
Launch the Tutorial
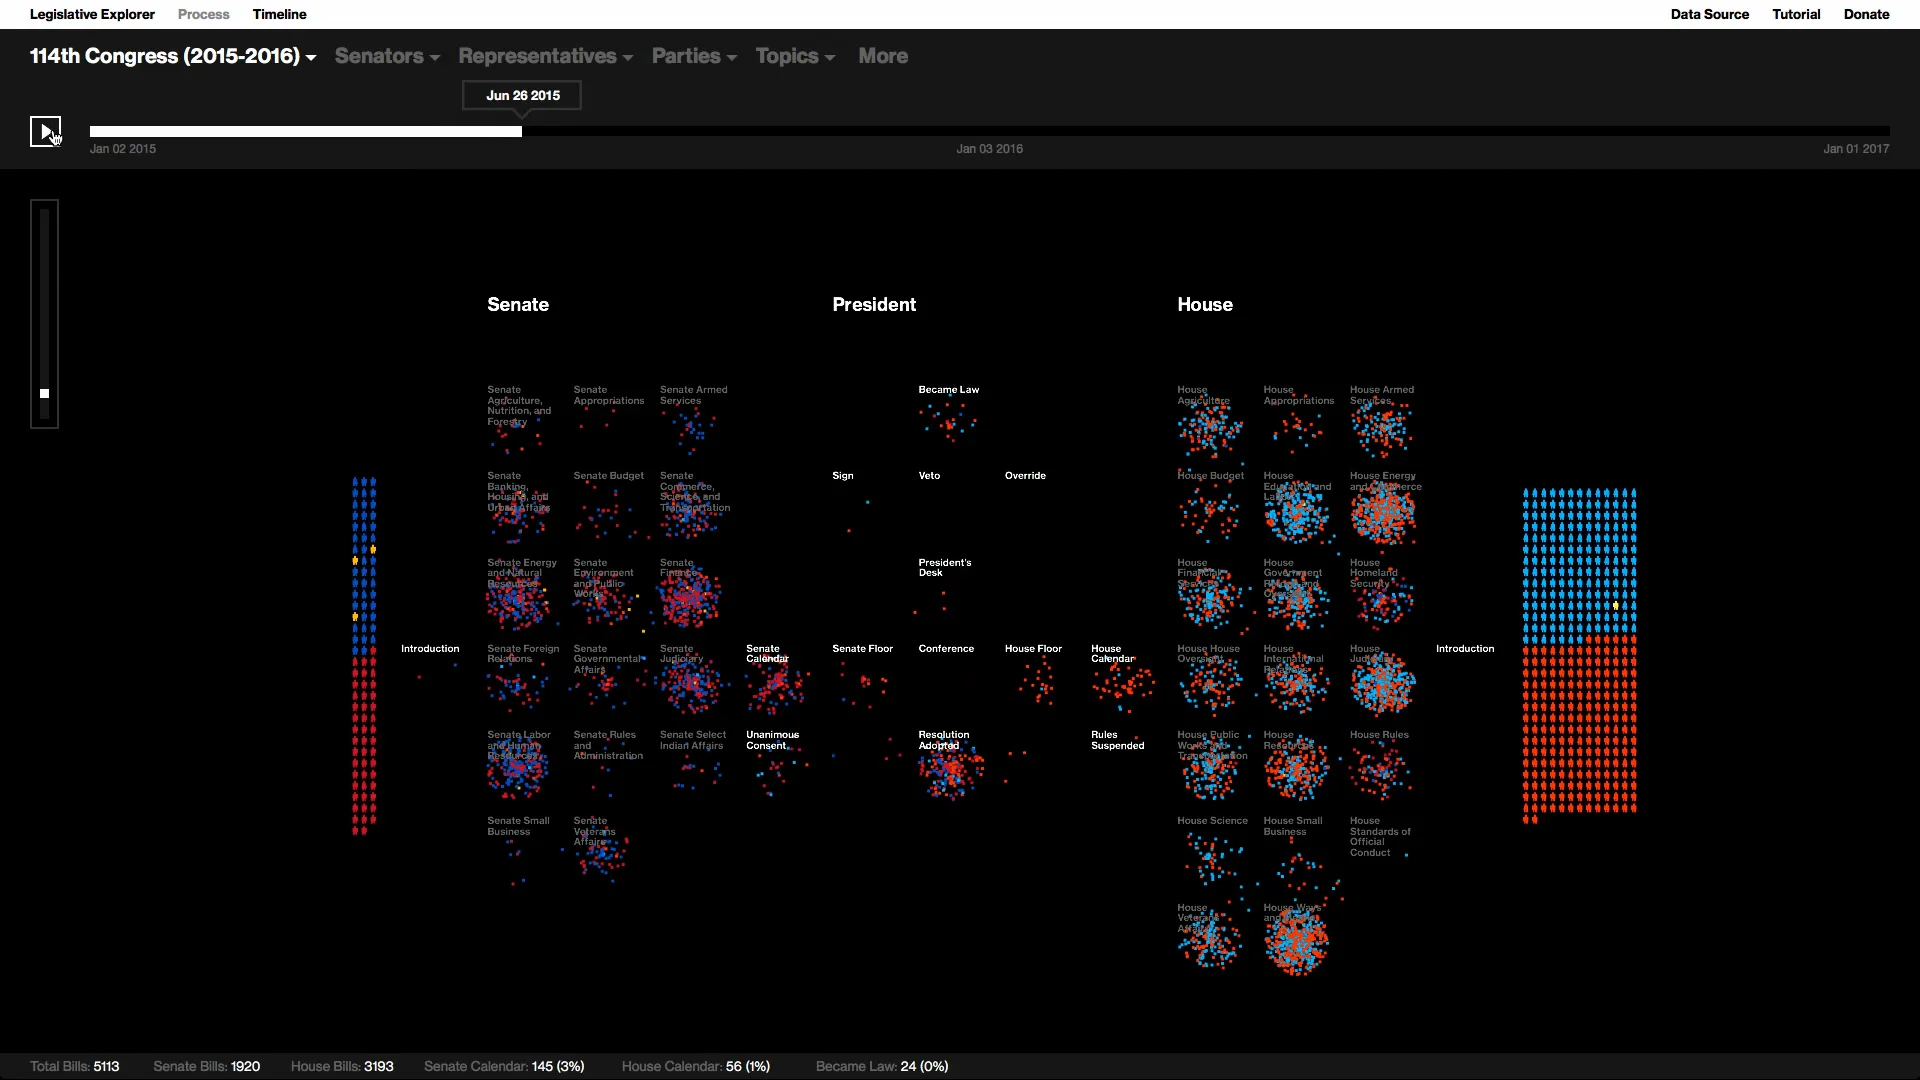click(1796, 14)
